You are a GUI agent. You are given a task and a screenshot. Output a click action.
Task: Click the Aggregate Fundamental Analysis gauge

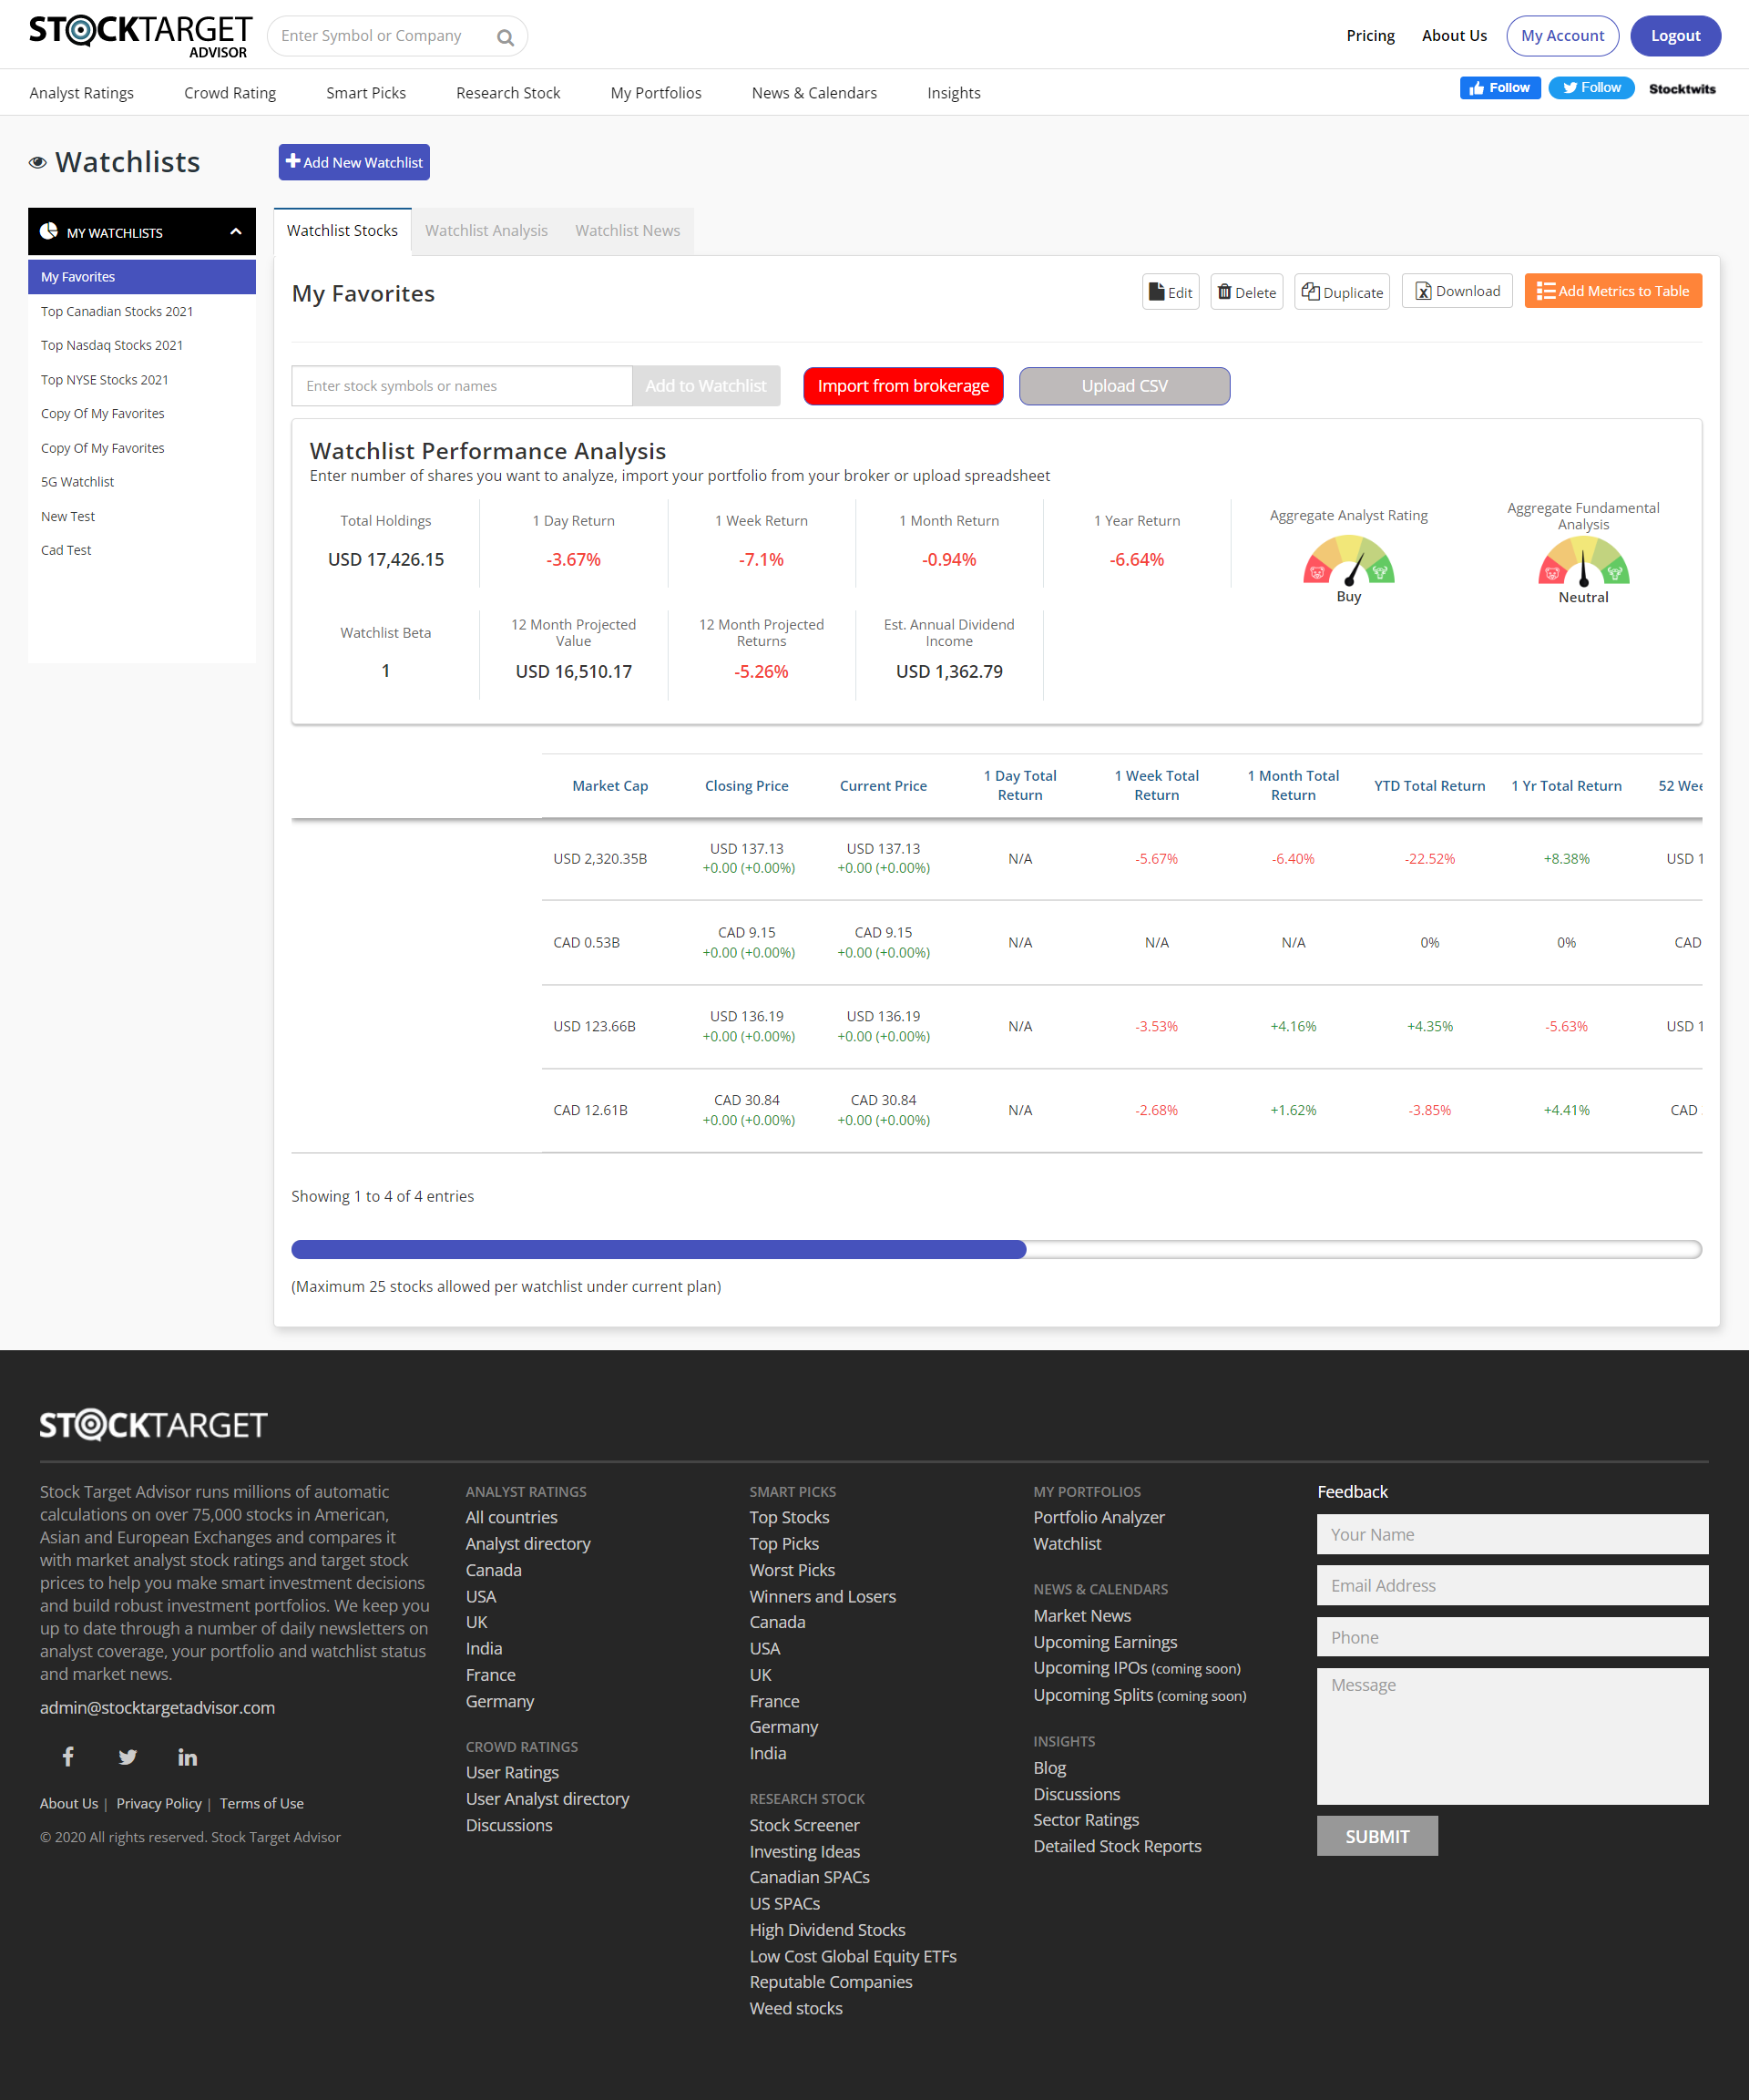[x=1583, y=561]
